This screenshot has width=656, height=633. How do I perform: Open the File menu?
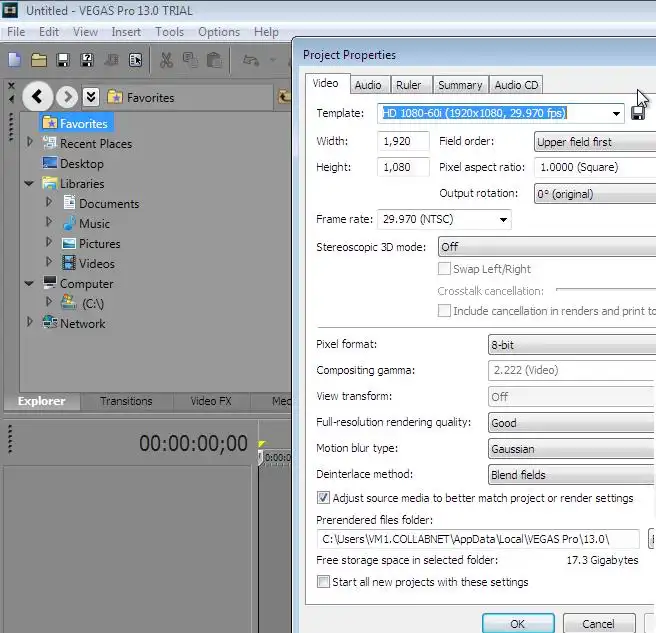click(16, 32)
